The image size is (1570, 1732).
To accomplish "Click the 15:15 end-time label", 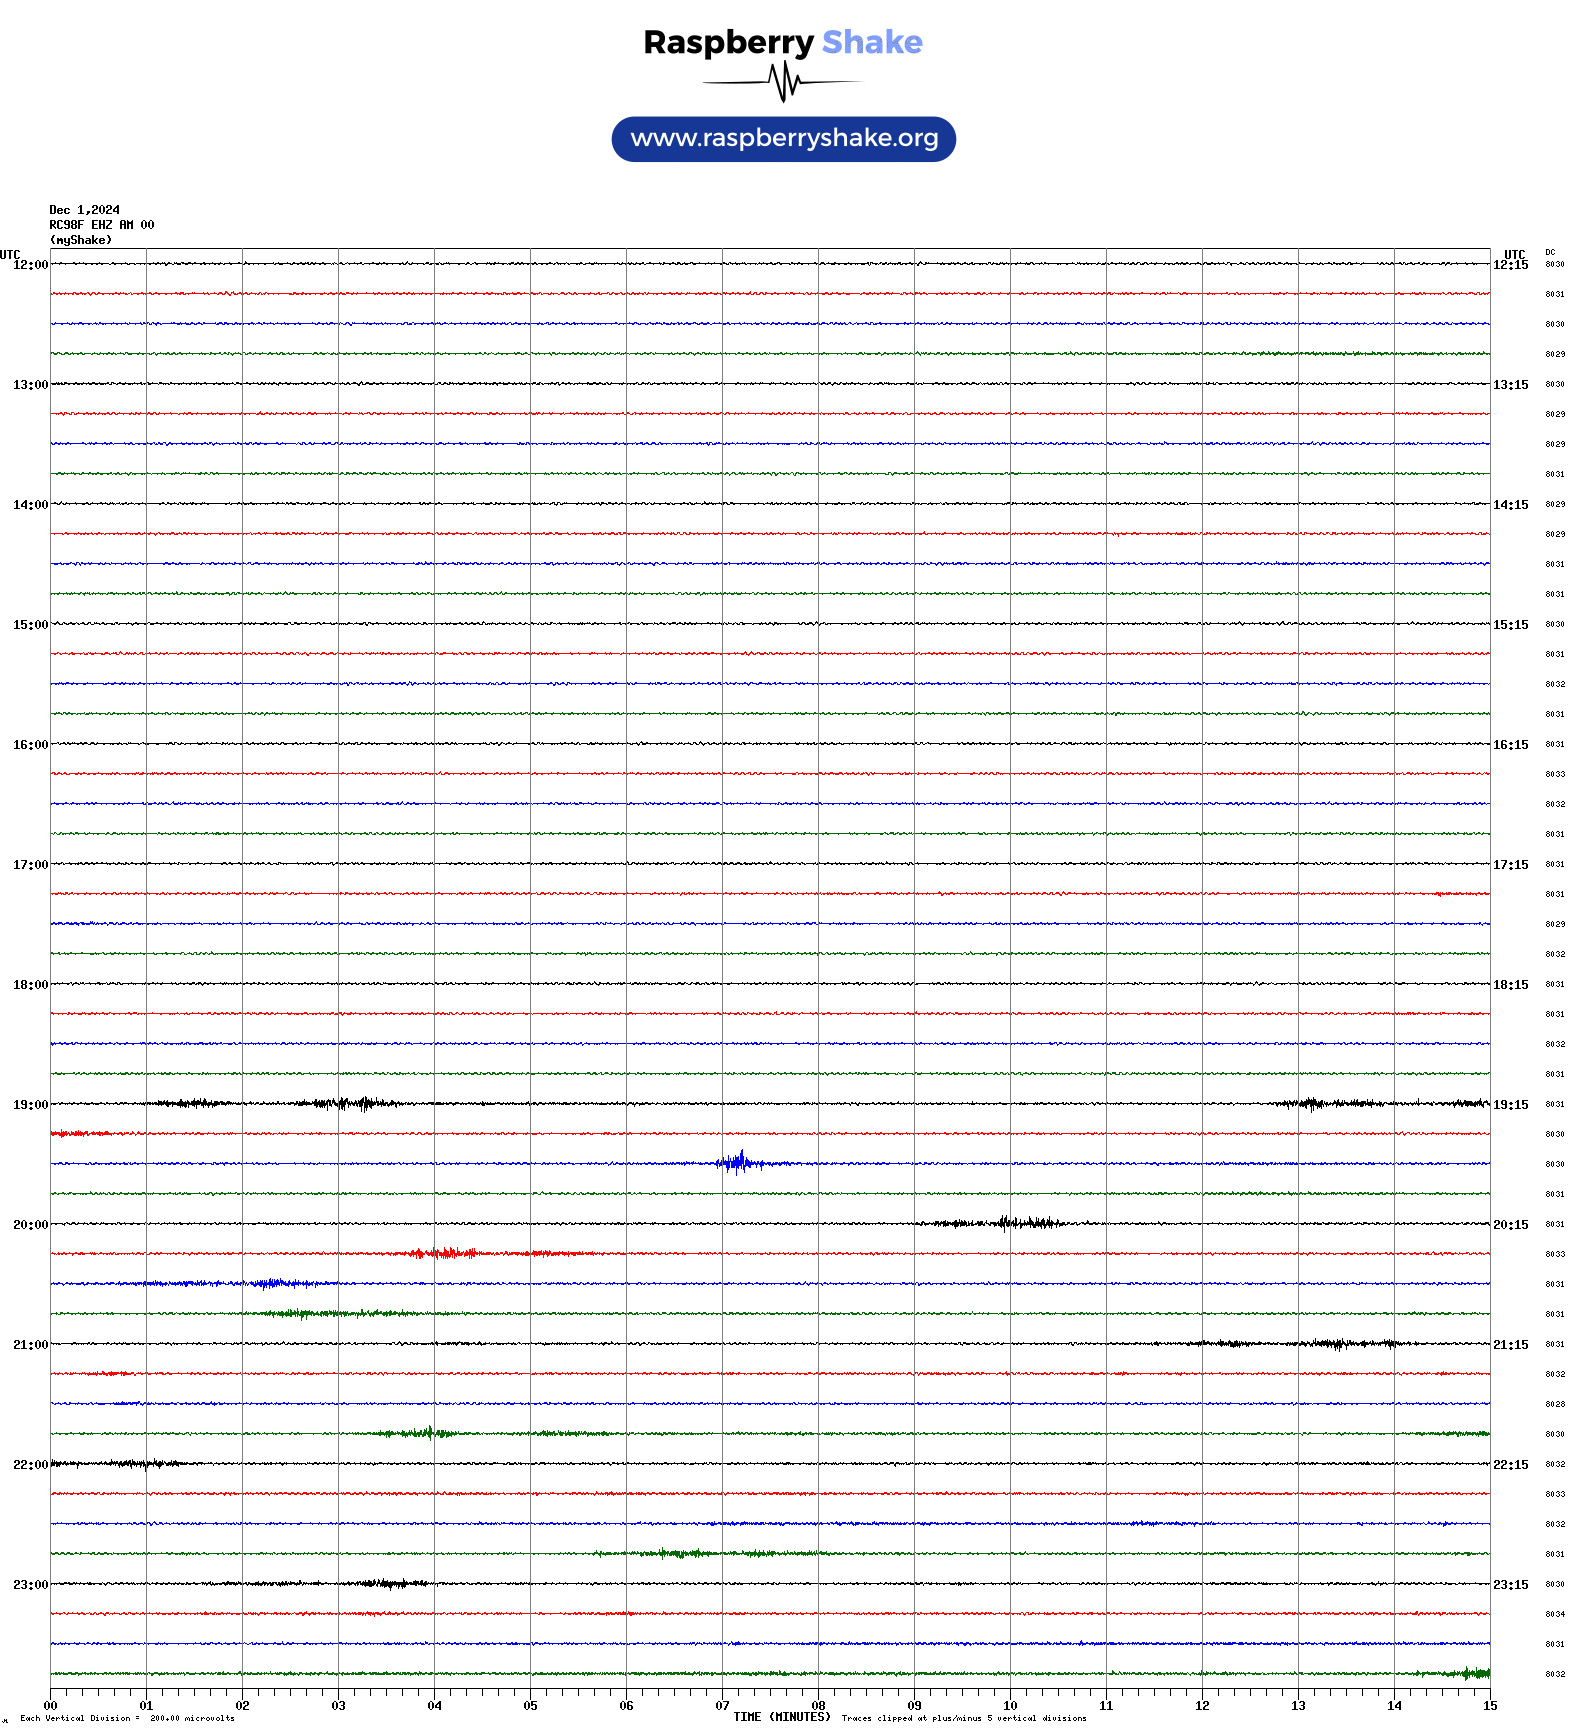I will pos(1511,625).
